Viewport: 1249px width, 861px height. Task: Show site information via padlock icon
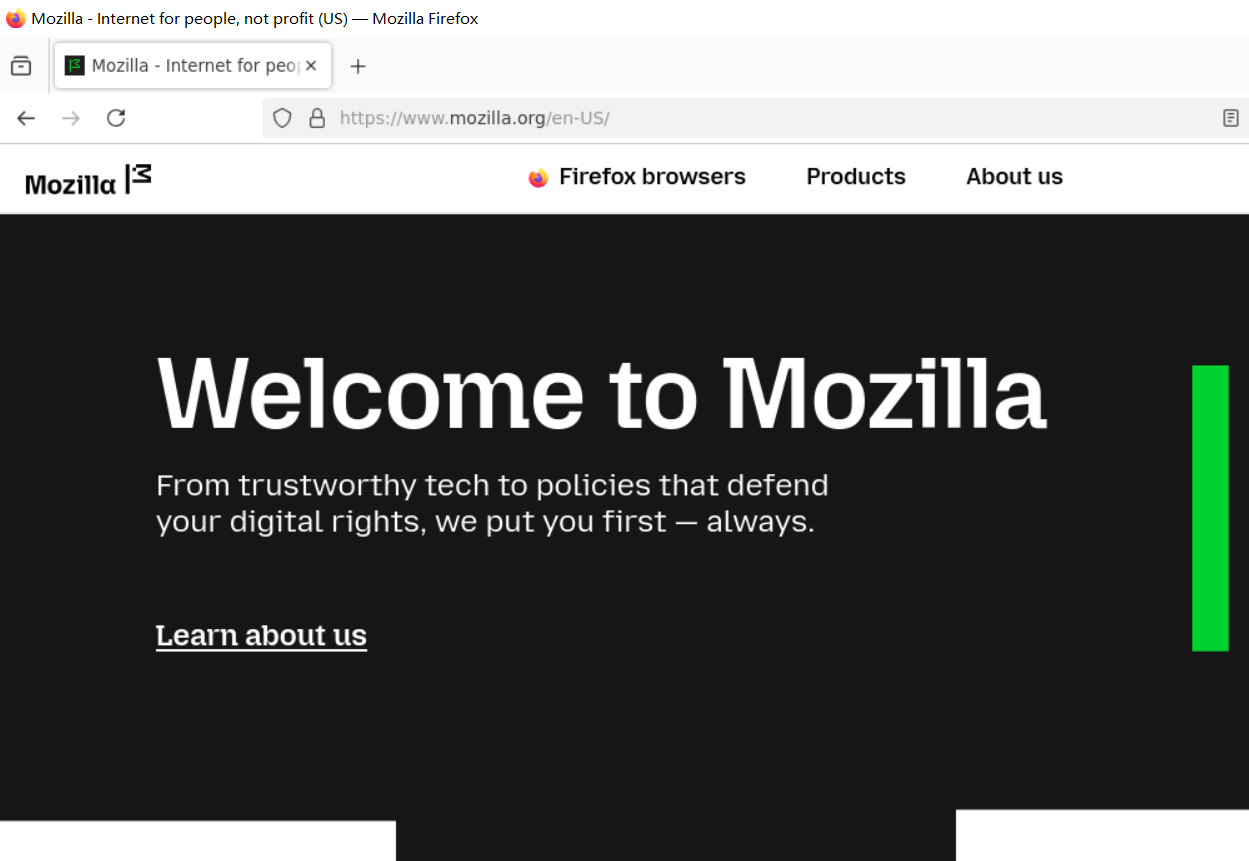click(317, 118)
